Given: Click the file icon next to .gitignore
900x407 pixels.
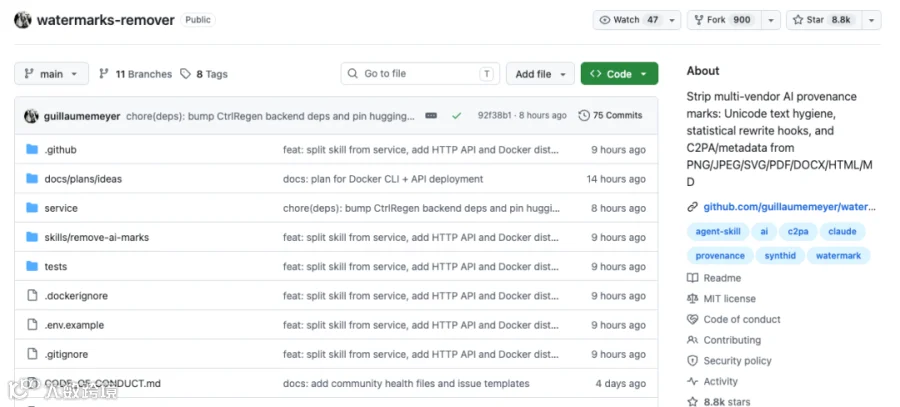Looking at the screenshot, I should (x=32, y=354).
